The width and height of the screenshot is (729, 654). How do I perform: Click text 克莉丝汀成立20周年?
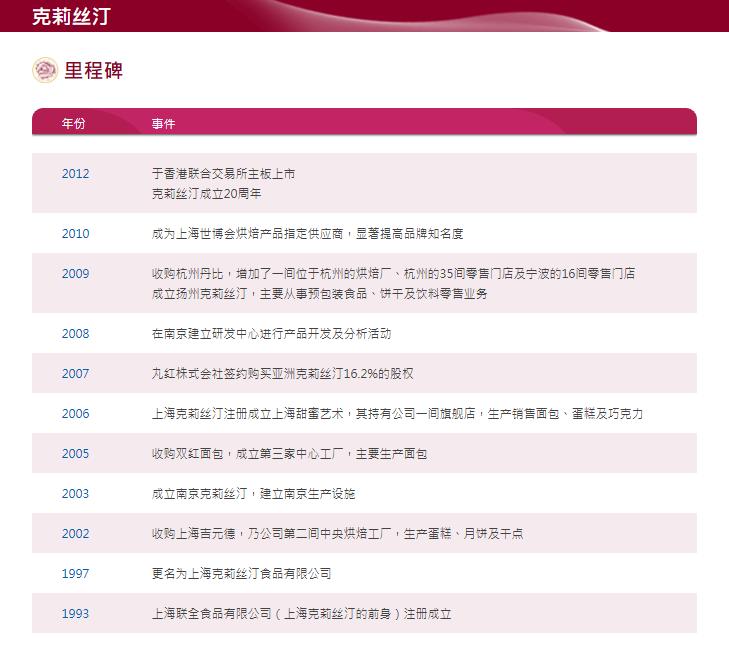206,193
